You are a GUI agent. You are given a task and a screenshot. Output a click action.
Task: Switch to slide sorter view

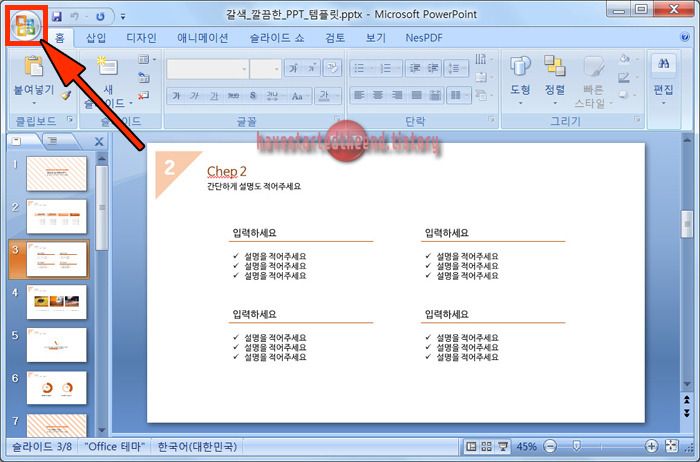point(487,446)
